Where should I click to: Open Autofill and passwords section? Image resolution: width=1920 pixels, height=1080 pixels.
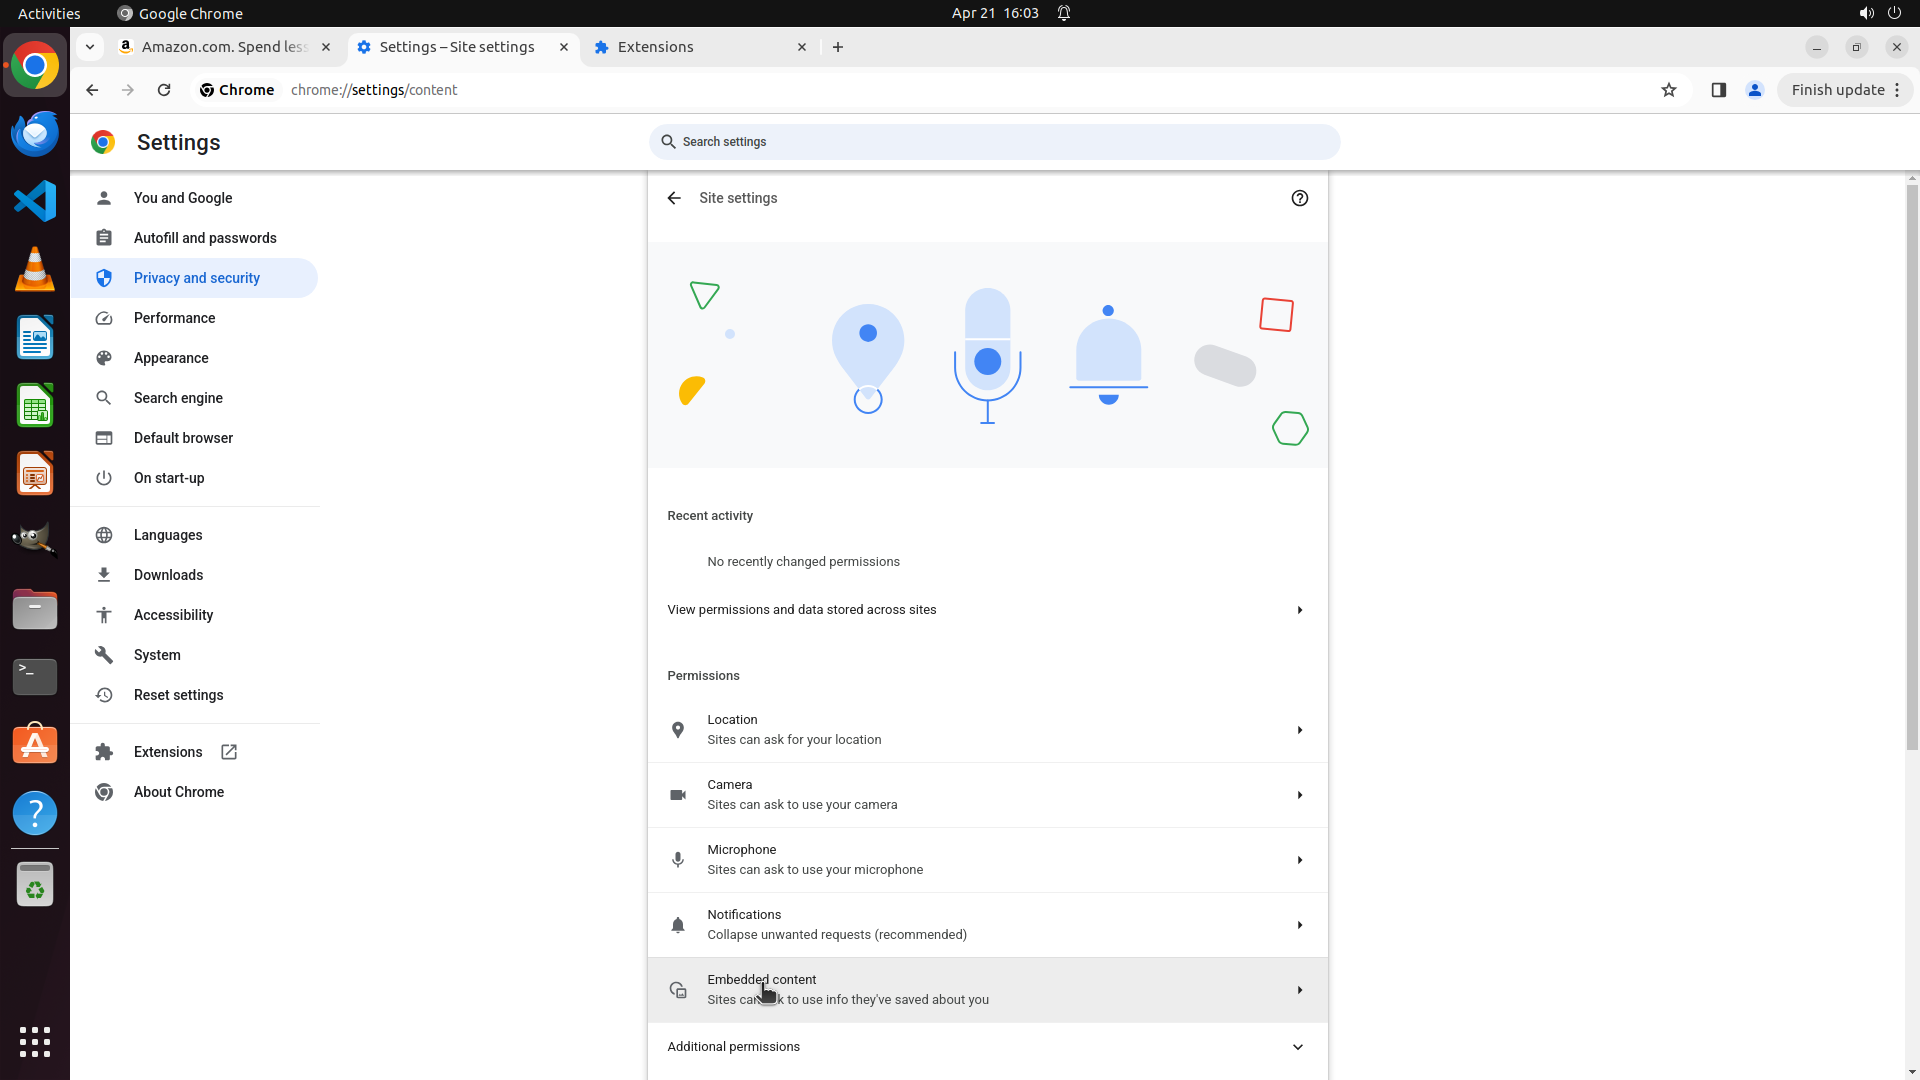pyautogui.click(x=205, y=238)
